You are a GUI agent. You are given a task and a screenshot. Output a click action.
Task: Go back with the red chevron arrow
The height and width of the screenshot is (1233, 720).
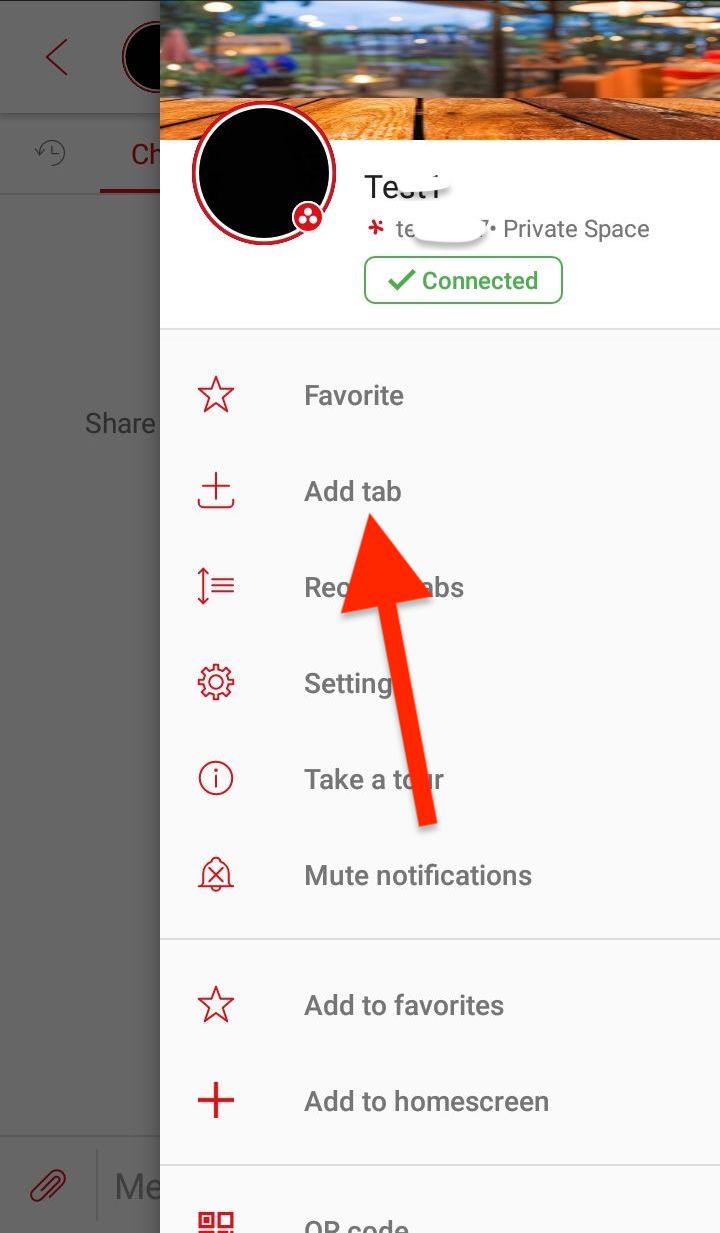pos(57,57)
